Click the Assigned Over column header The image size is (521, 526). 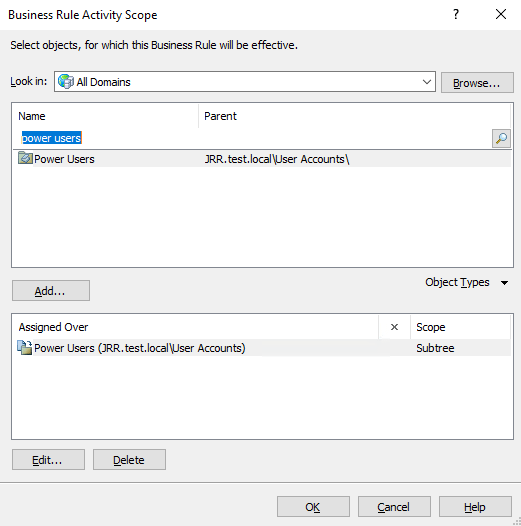[196, 327]
